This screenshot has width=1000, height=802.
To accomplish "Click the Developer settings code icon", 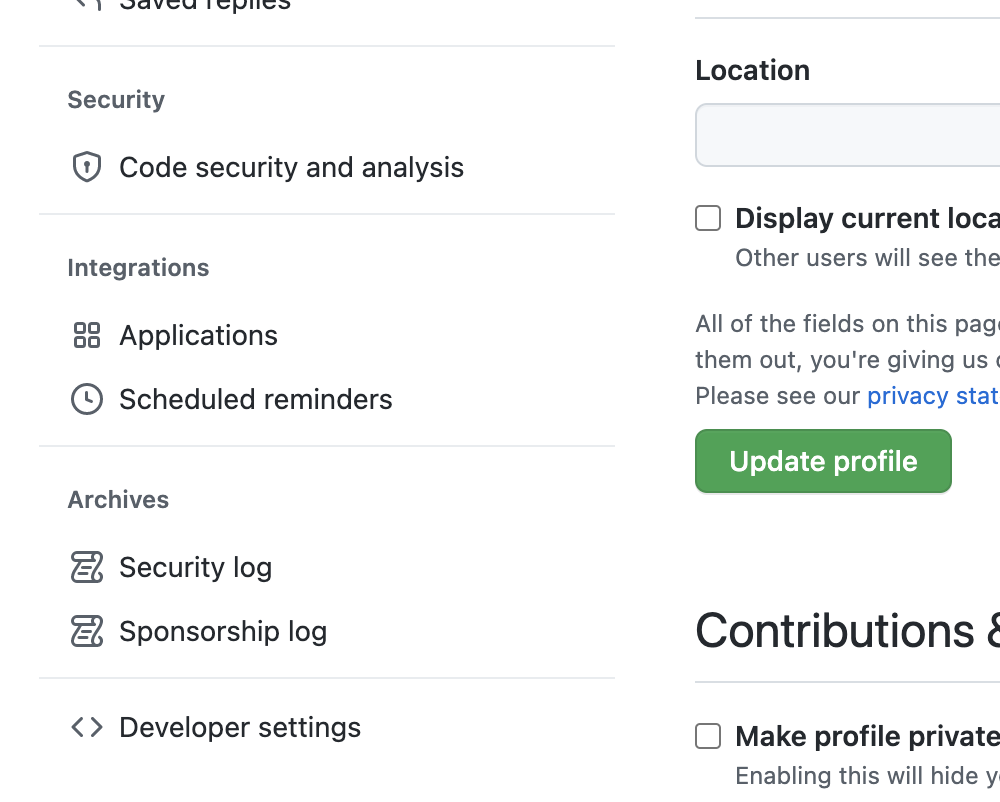I will (87, 727).
